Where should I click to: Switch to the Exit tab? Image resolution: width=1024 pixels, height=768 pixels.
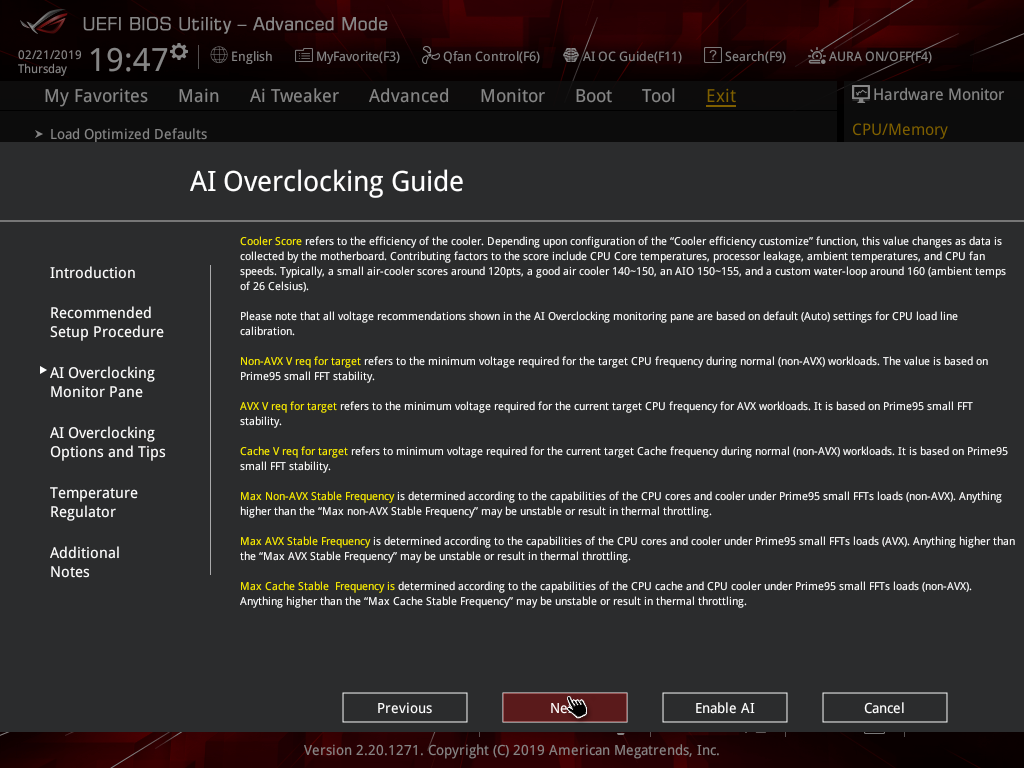[721, 96]
